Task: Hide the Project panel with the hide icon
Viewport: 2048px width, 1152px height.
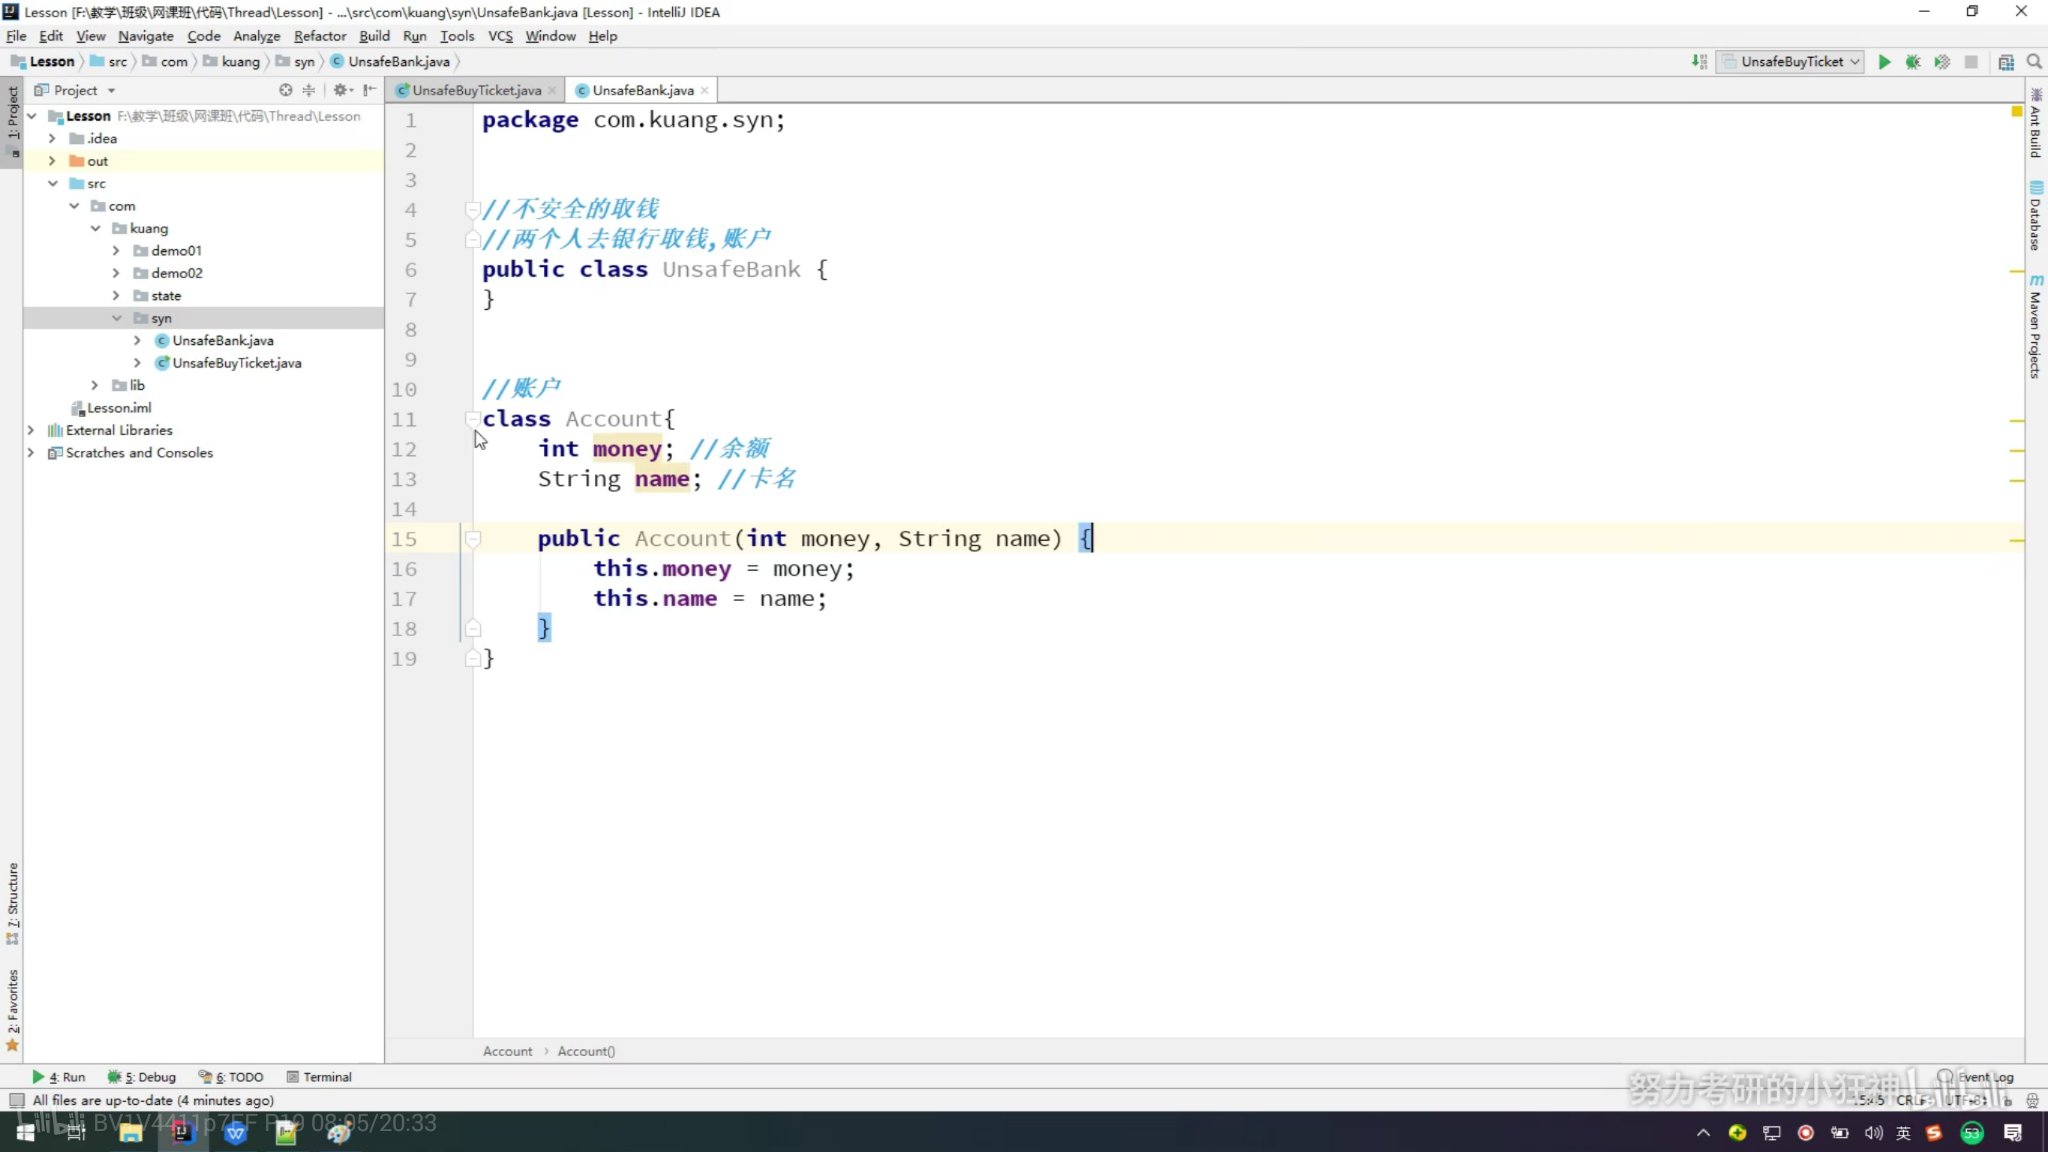Action: tap(370, 90)
